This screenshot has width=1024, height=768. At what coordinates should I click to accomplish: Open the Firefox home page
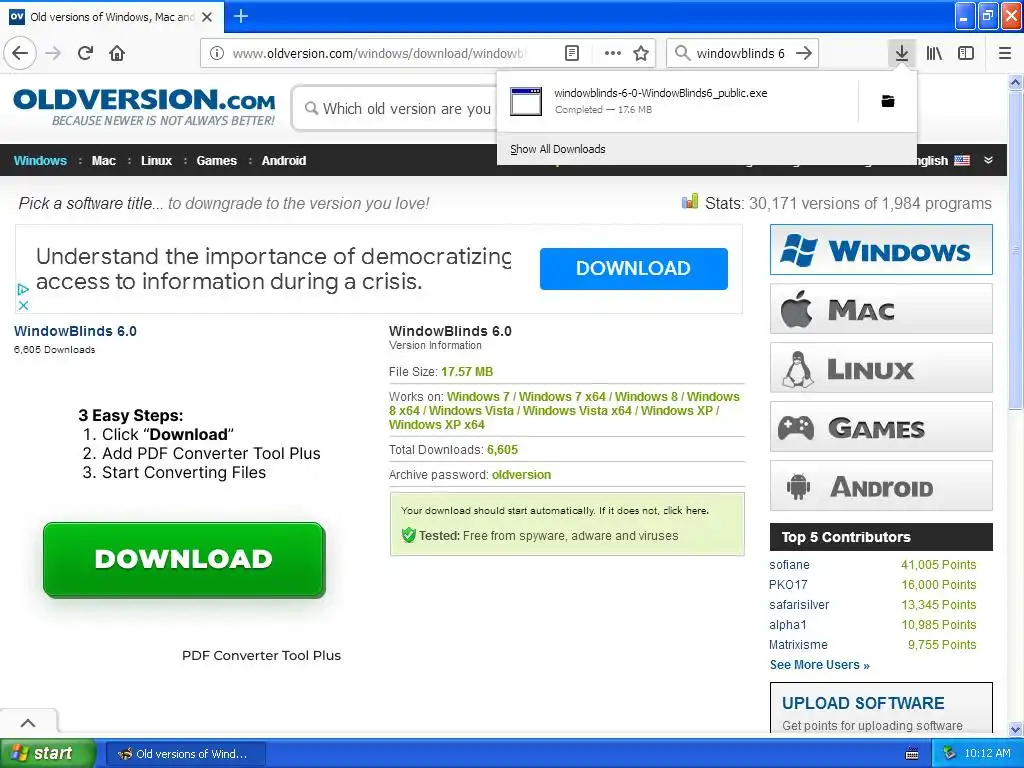tap(117, 53)
